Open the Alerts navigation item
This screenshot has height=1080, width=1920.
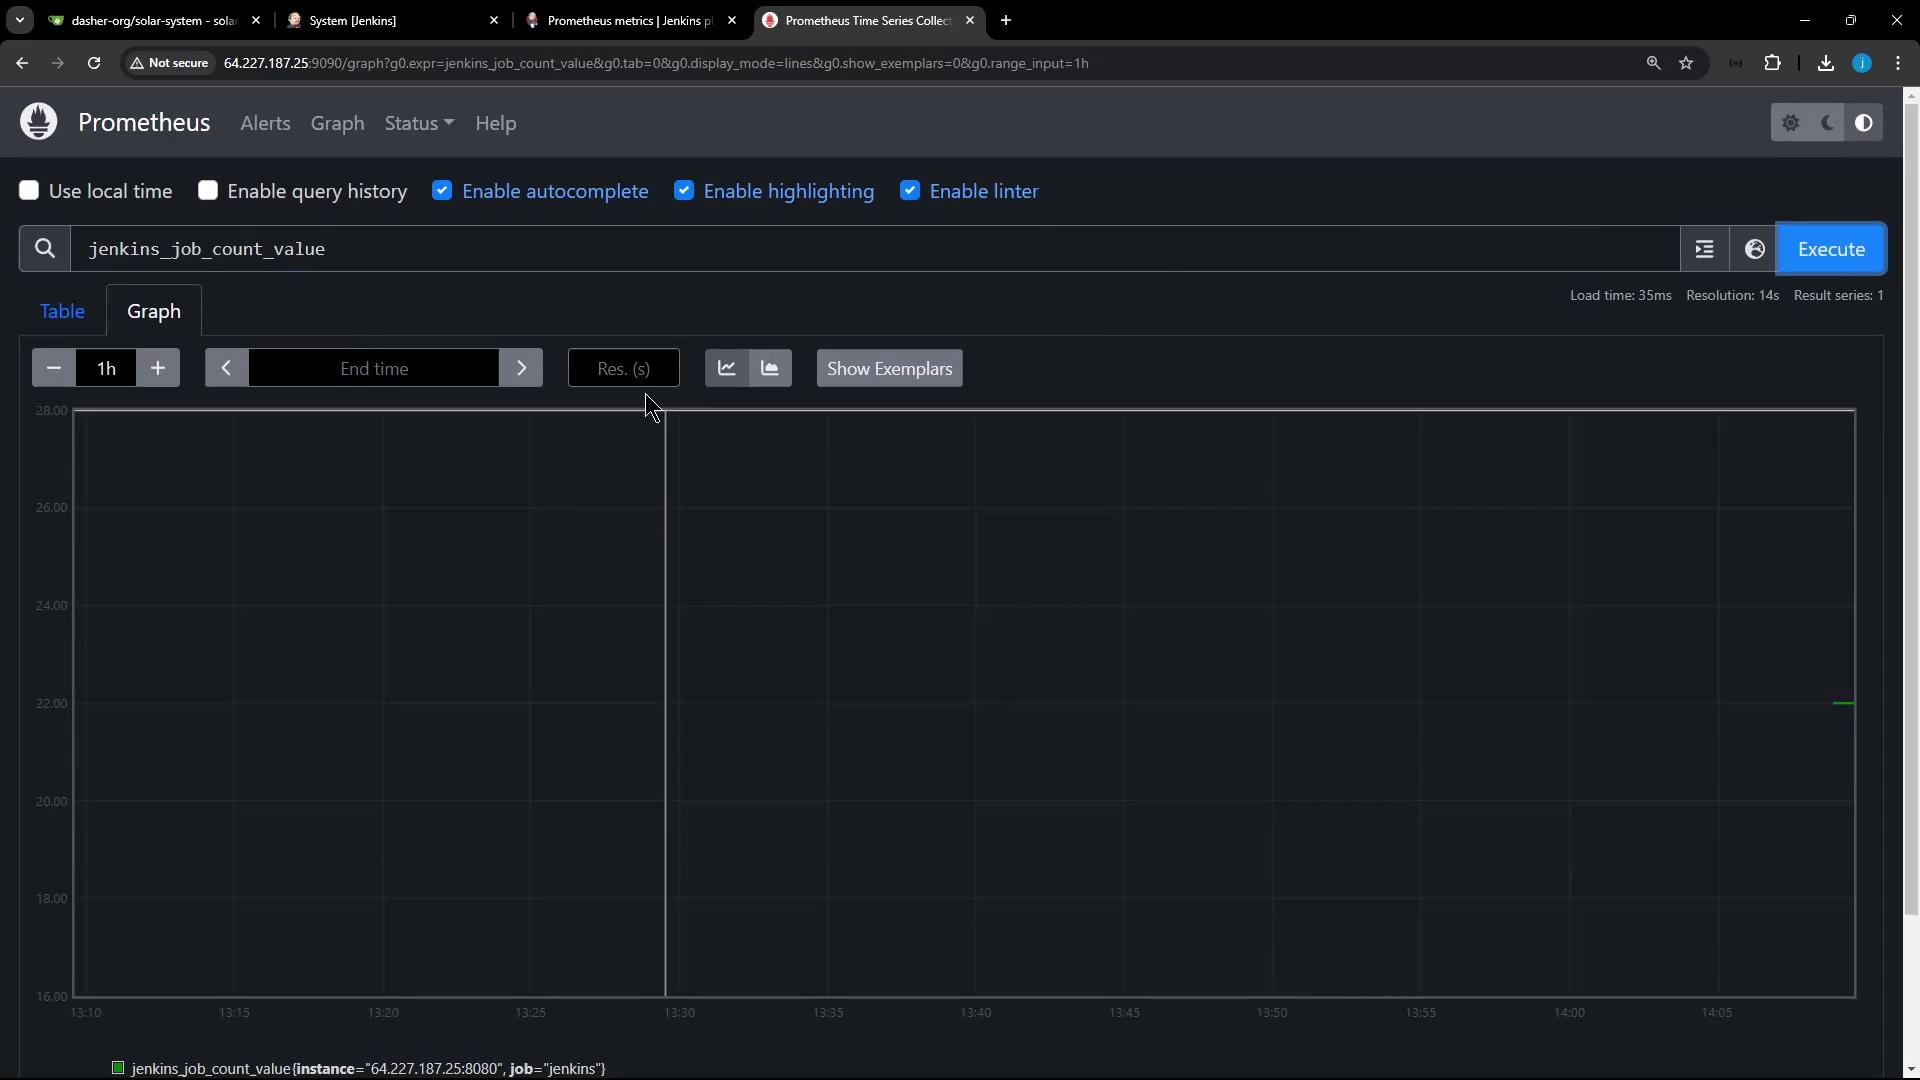pyautogui.click(x=265, y=123)
